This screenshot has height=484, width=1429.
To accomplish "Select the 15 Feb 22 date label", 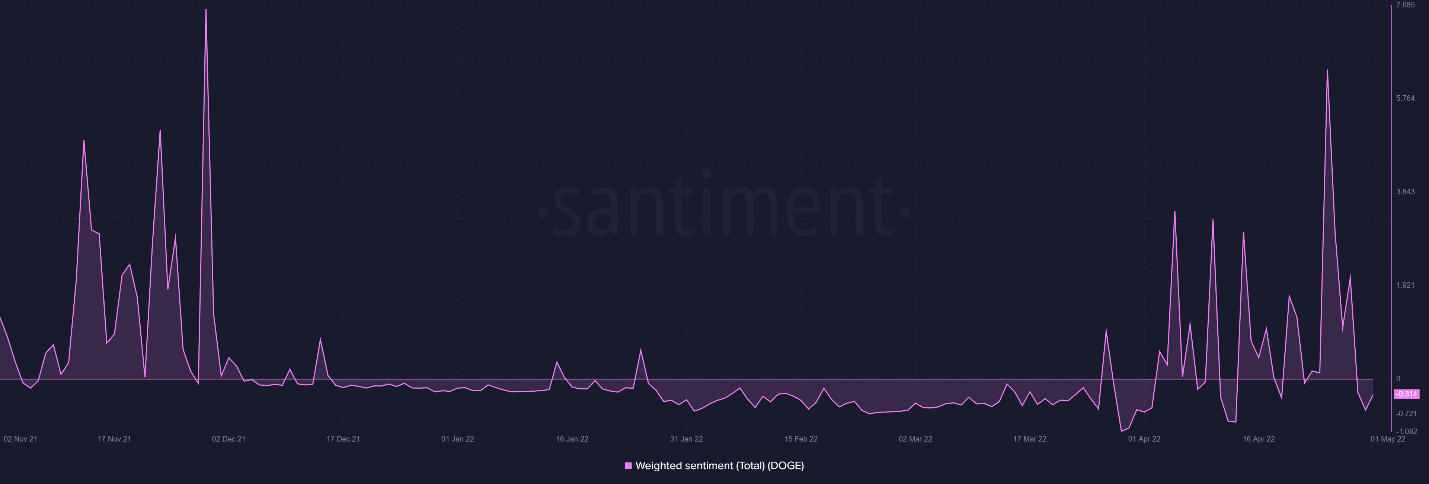I will pyautogui.click(x=801, y=438).
